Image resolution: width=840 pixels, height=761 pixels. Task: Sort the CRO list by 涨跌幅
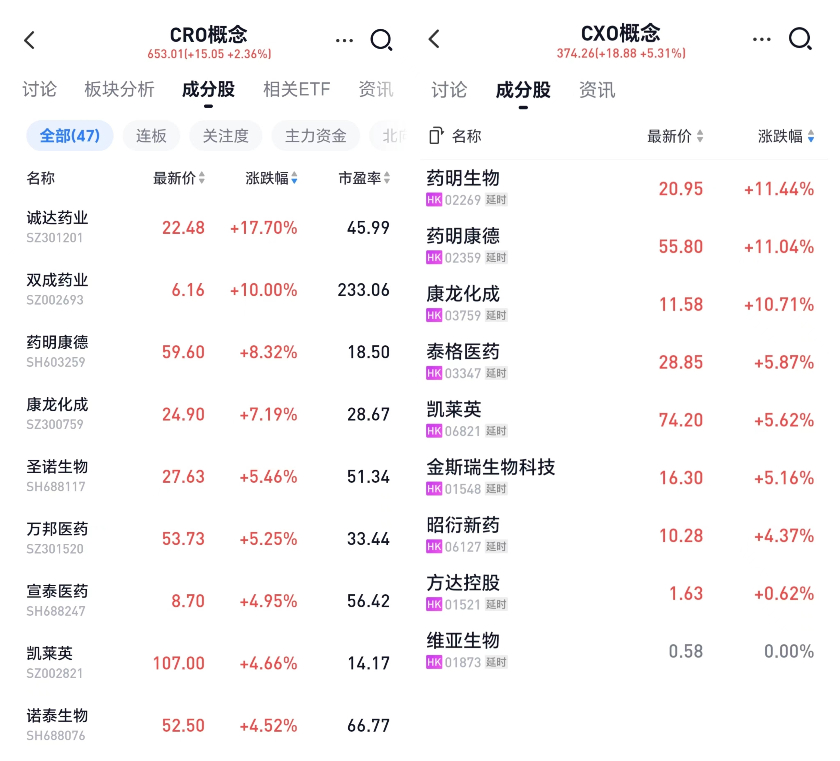click(272, 178)
